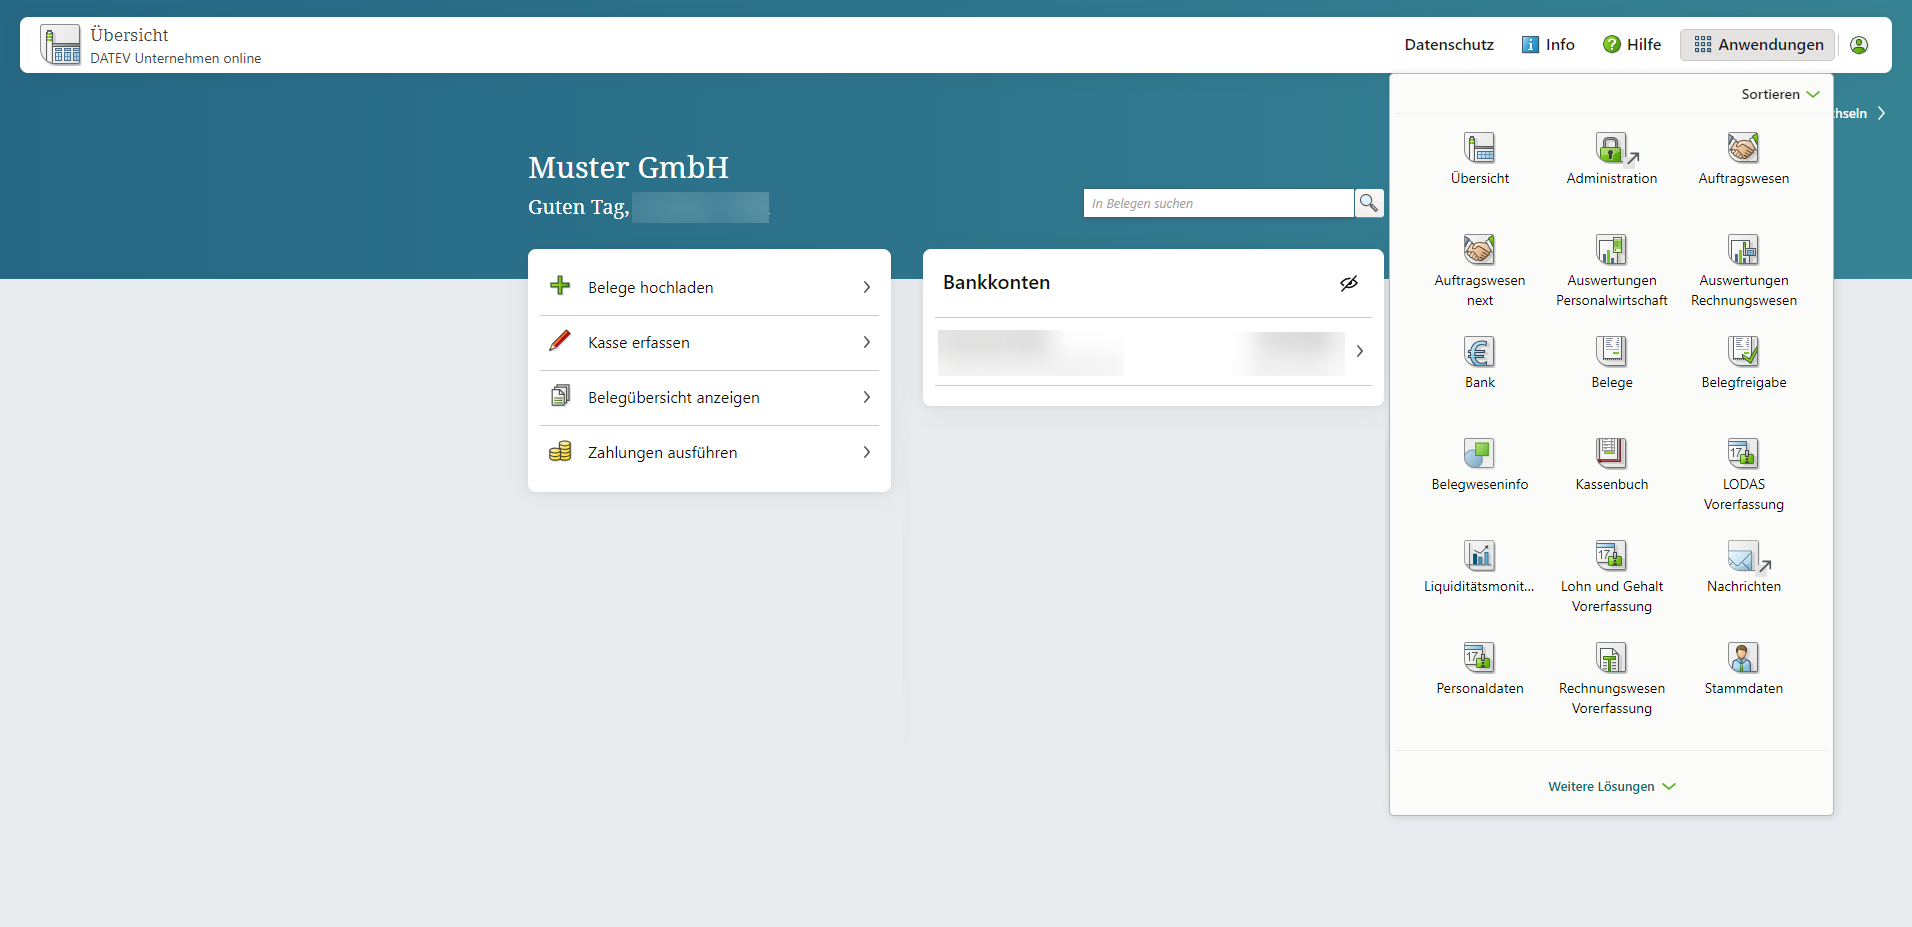Hide the Bankkonten balances with eye toggle
This screenshot has width=1912, height=927.
[x=1348, y=283]
